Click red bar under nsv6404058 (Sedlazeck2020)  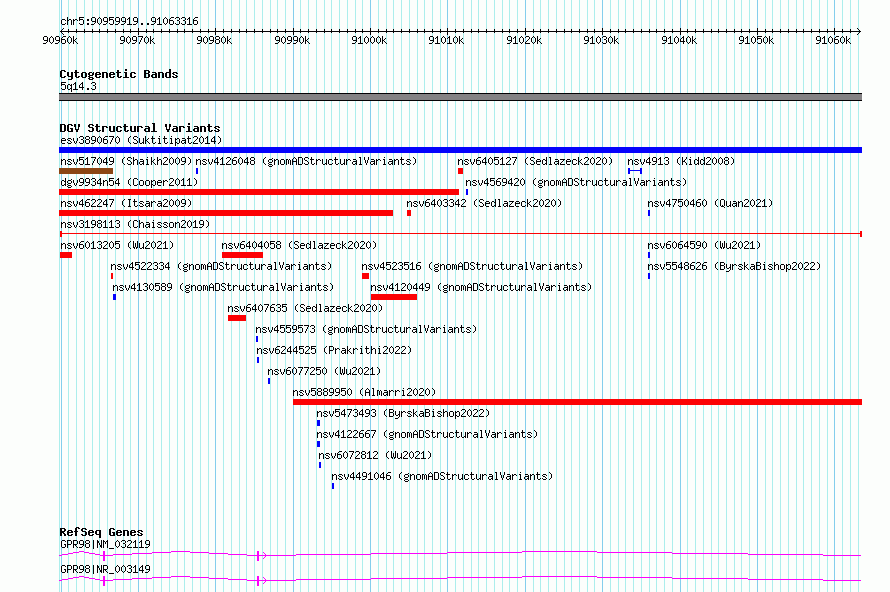(242, 255)
